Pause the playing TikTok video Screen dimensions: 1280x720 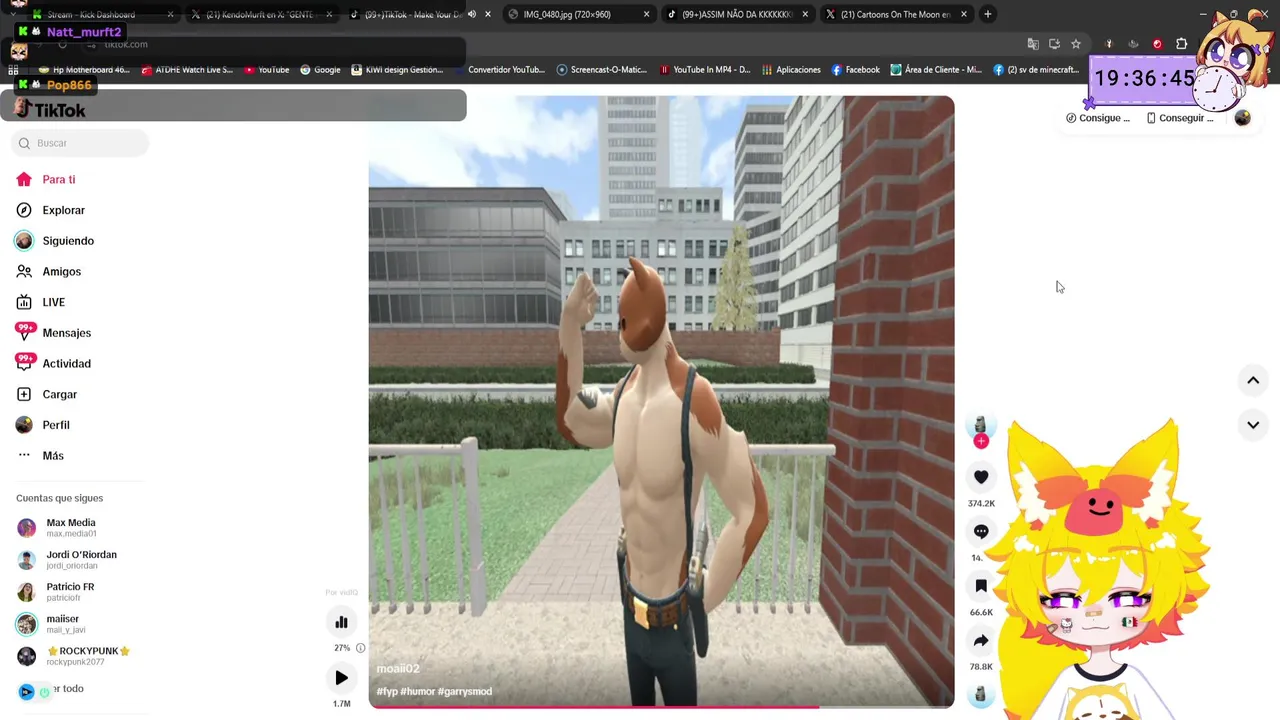coord(661,400)
